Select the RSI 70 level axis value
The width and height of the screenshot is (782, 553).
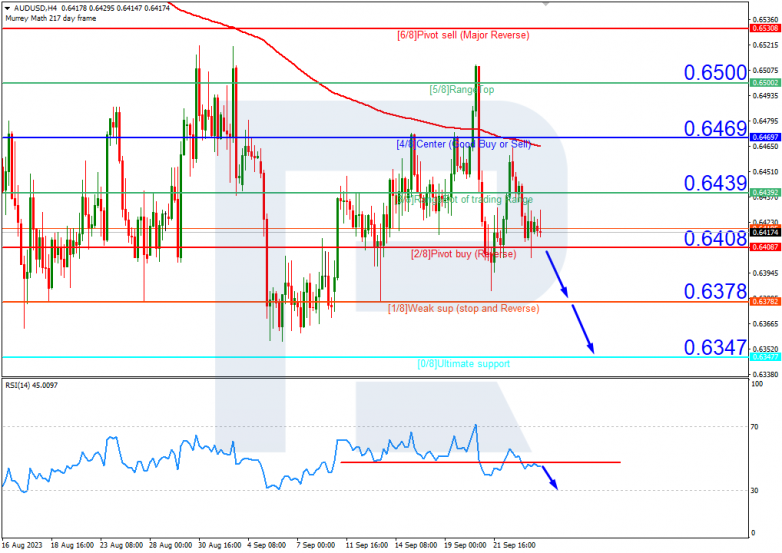click(x=755, y=427)
